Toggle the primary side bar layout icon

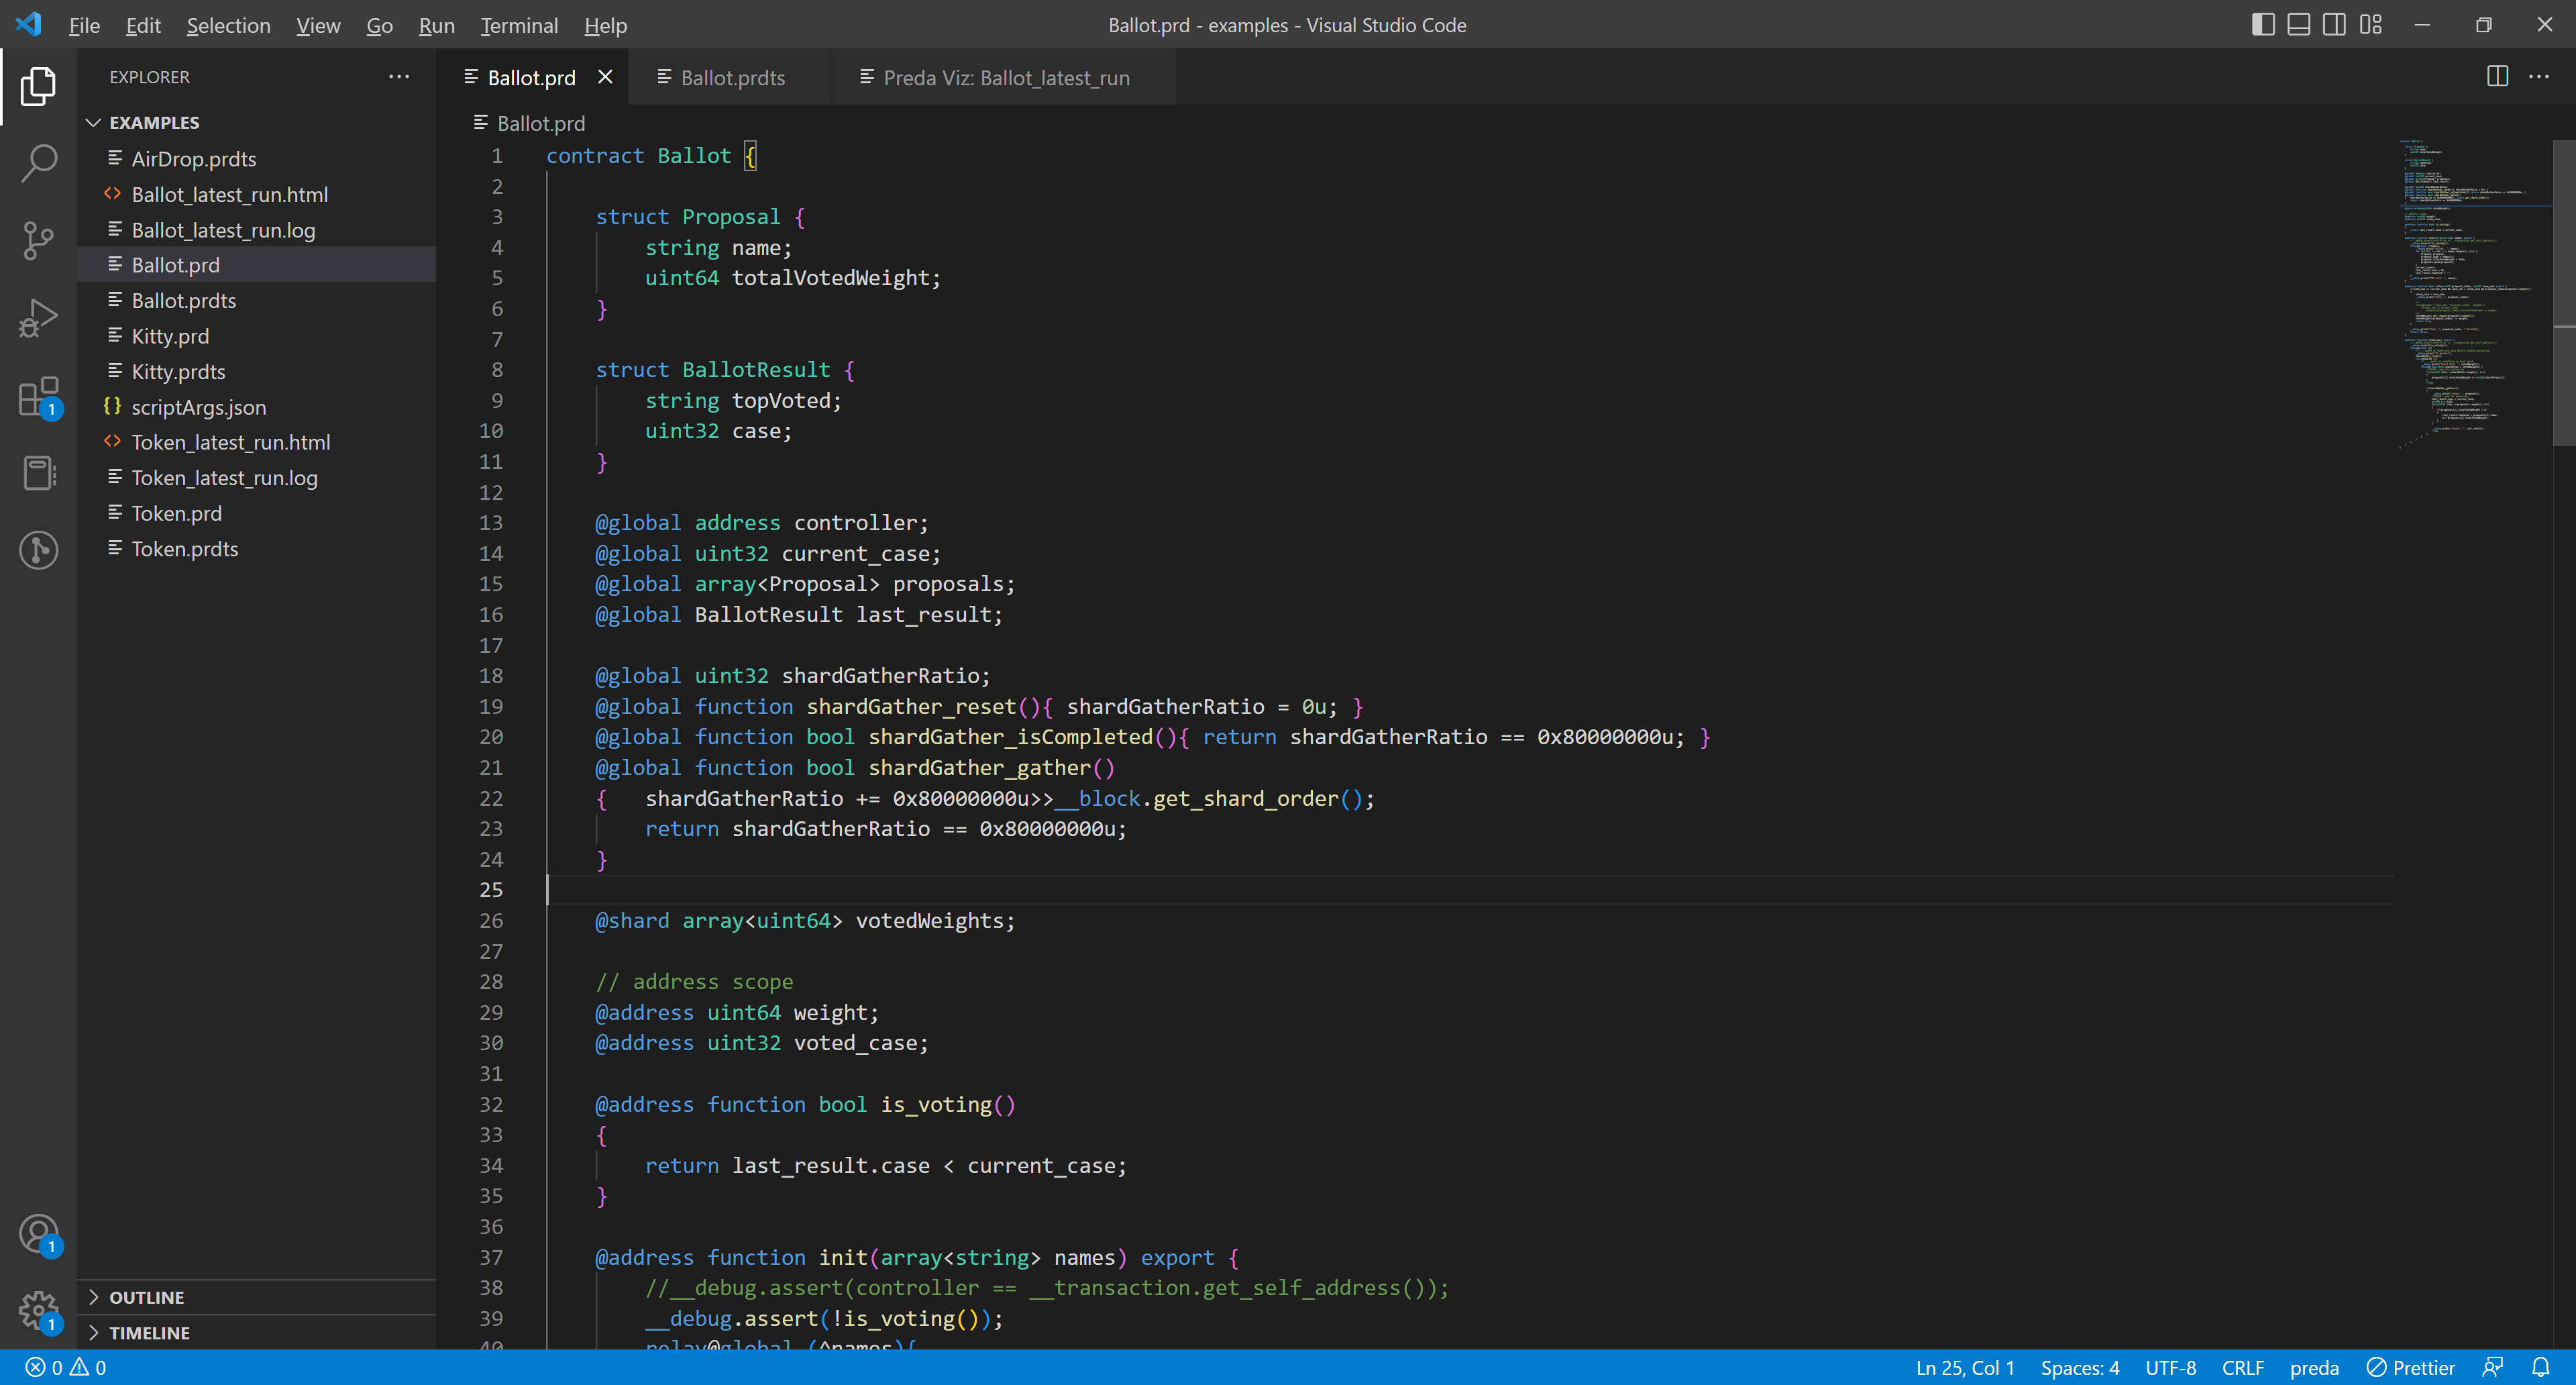point(2262,25)
